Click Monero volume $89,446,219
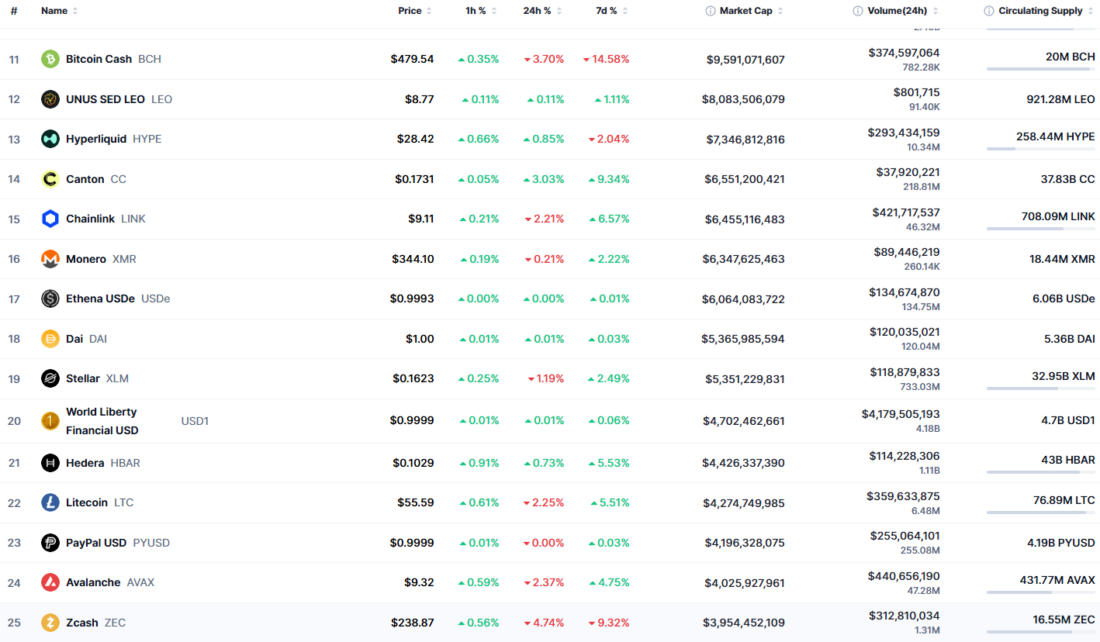 pos(906,252)
